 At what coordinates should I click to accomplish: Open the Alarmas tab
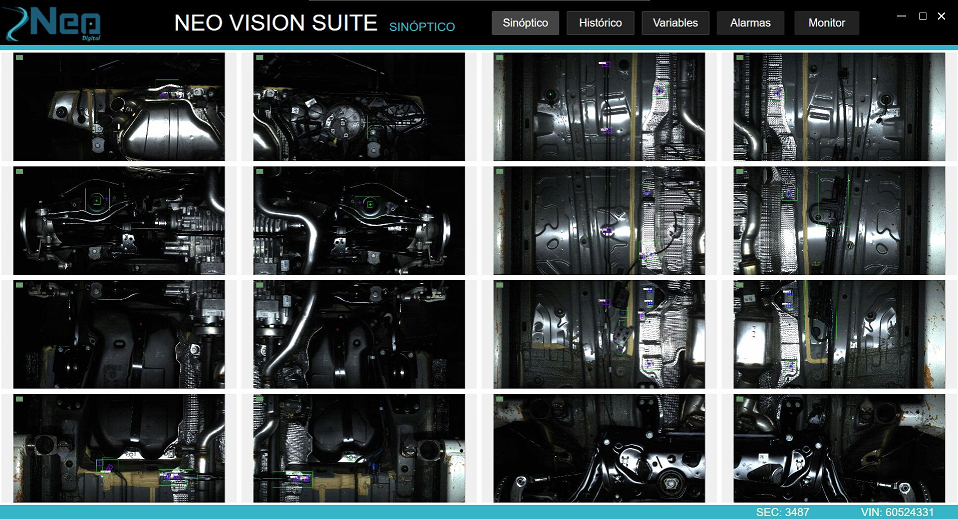click(x=750, y=23)
